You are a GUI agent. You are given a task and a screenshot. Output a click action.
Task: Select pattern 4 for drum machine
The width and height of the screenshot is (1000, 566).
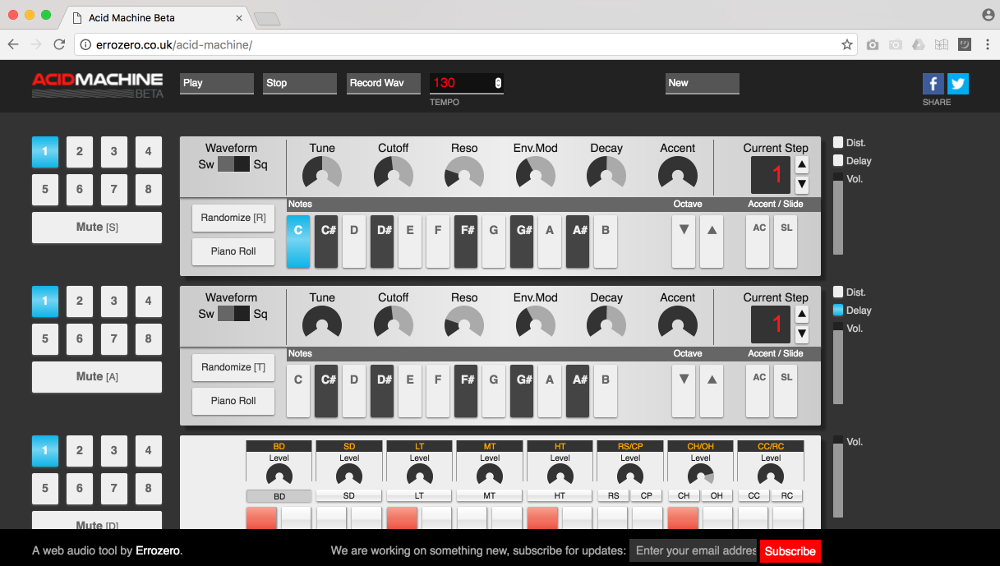pyautogui.click(x=149, y=450)
